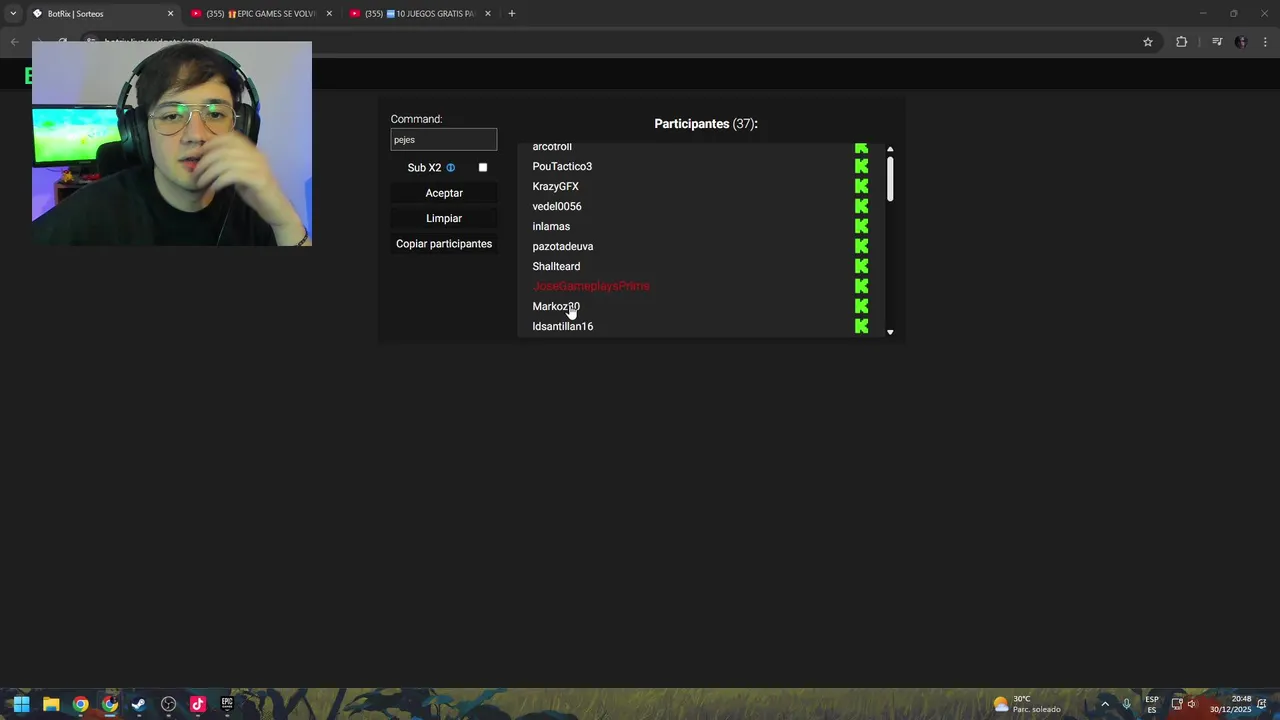Image resolution: width=1280 pixels, height=720 pixels.
Task: Enable the Sub X2 checkbox
Action: coord(483,168)
